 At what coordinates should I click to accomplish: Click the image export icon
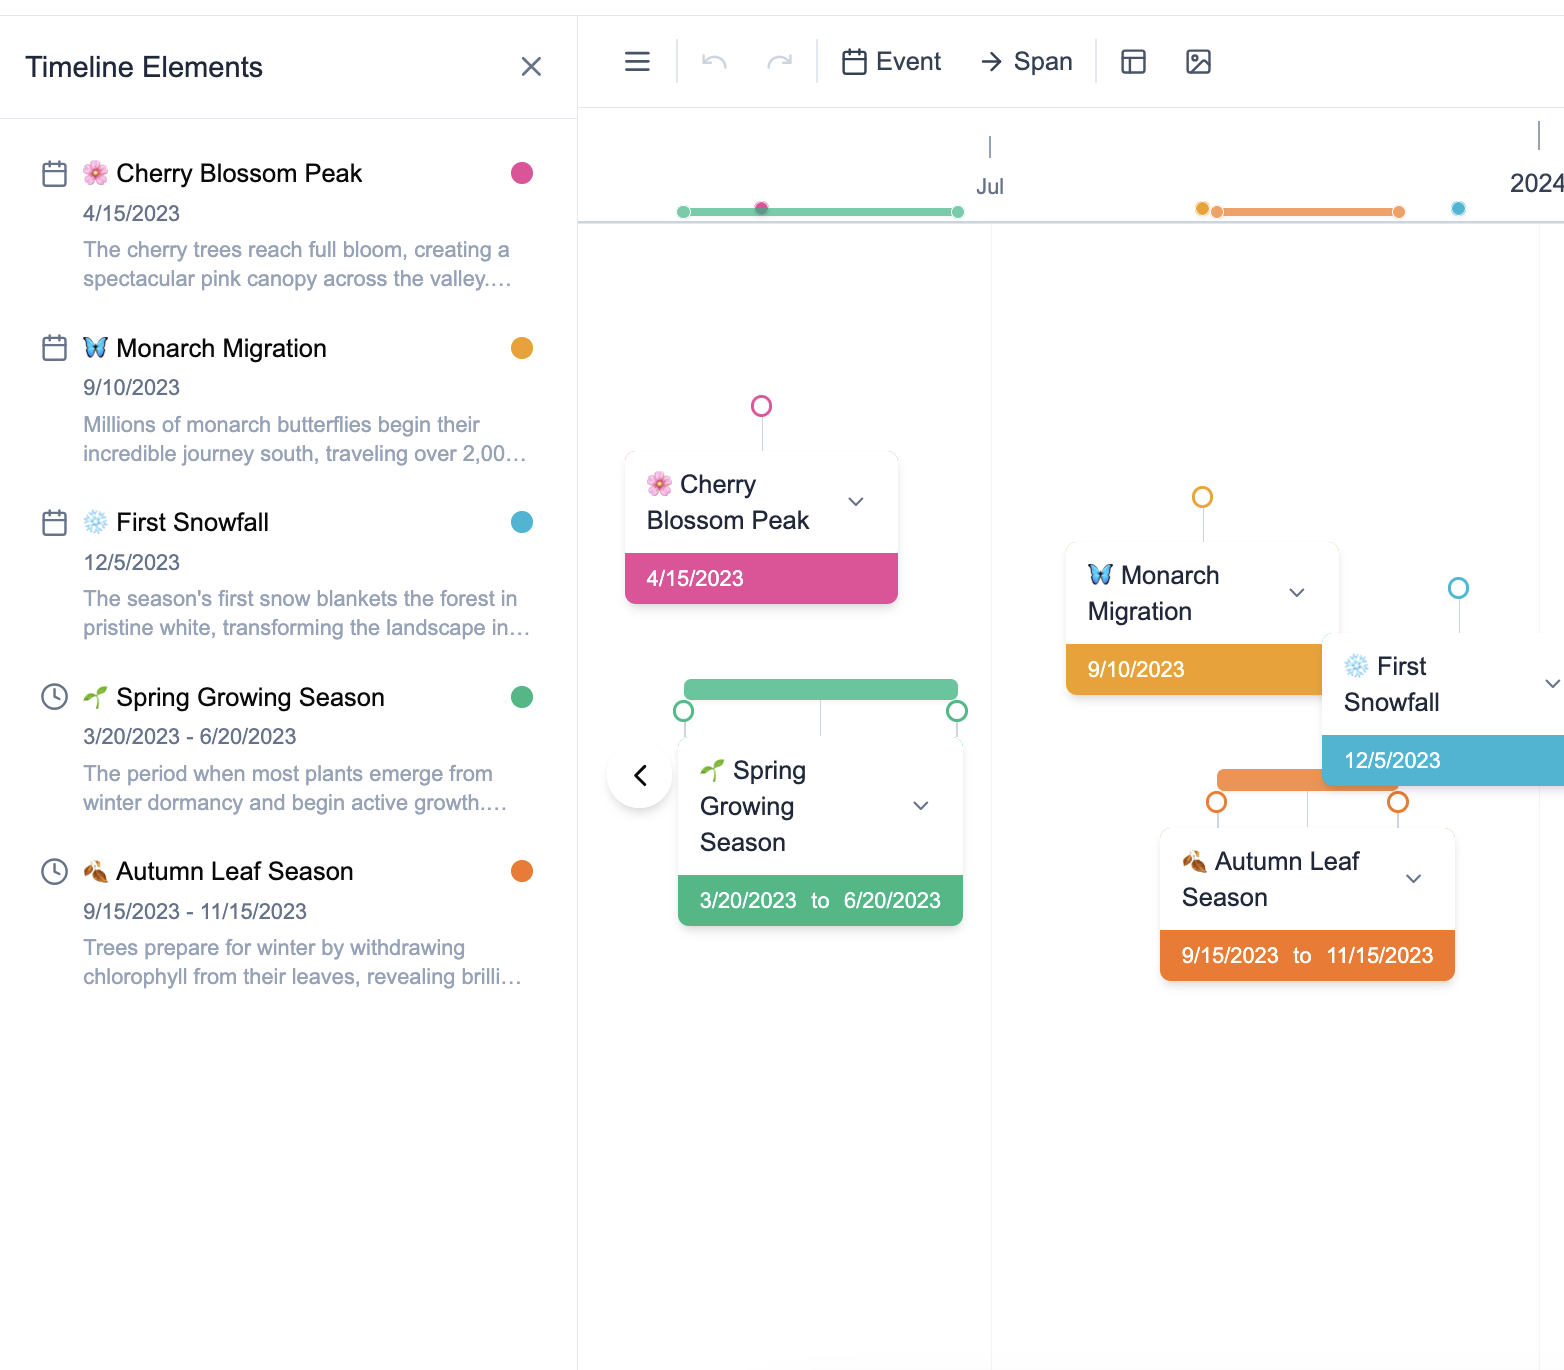click(x=1198, y=62)
